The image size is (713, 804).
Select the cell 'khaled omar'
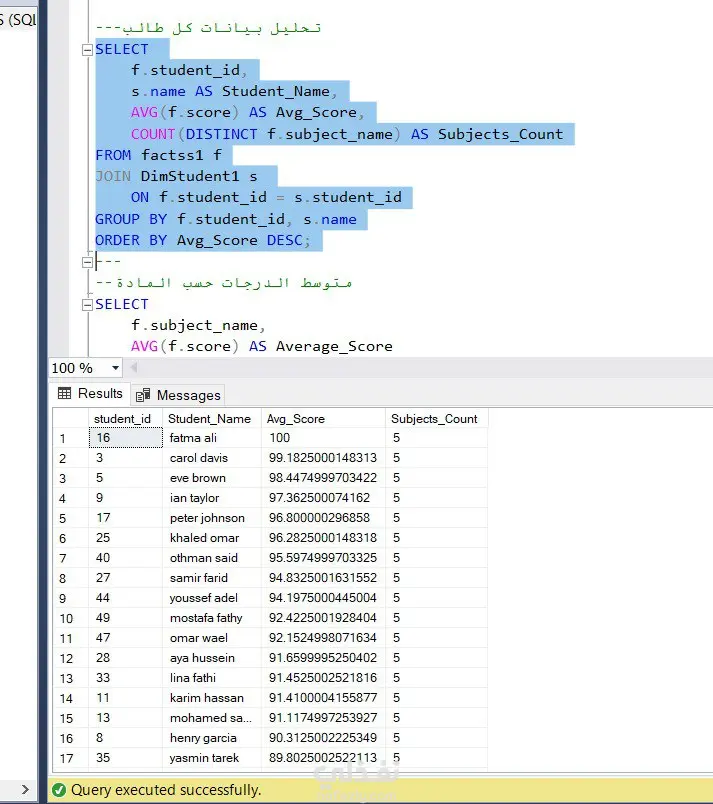tap(212, 538)
